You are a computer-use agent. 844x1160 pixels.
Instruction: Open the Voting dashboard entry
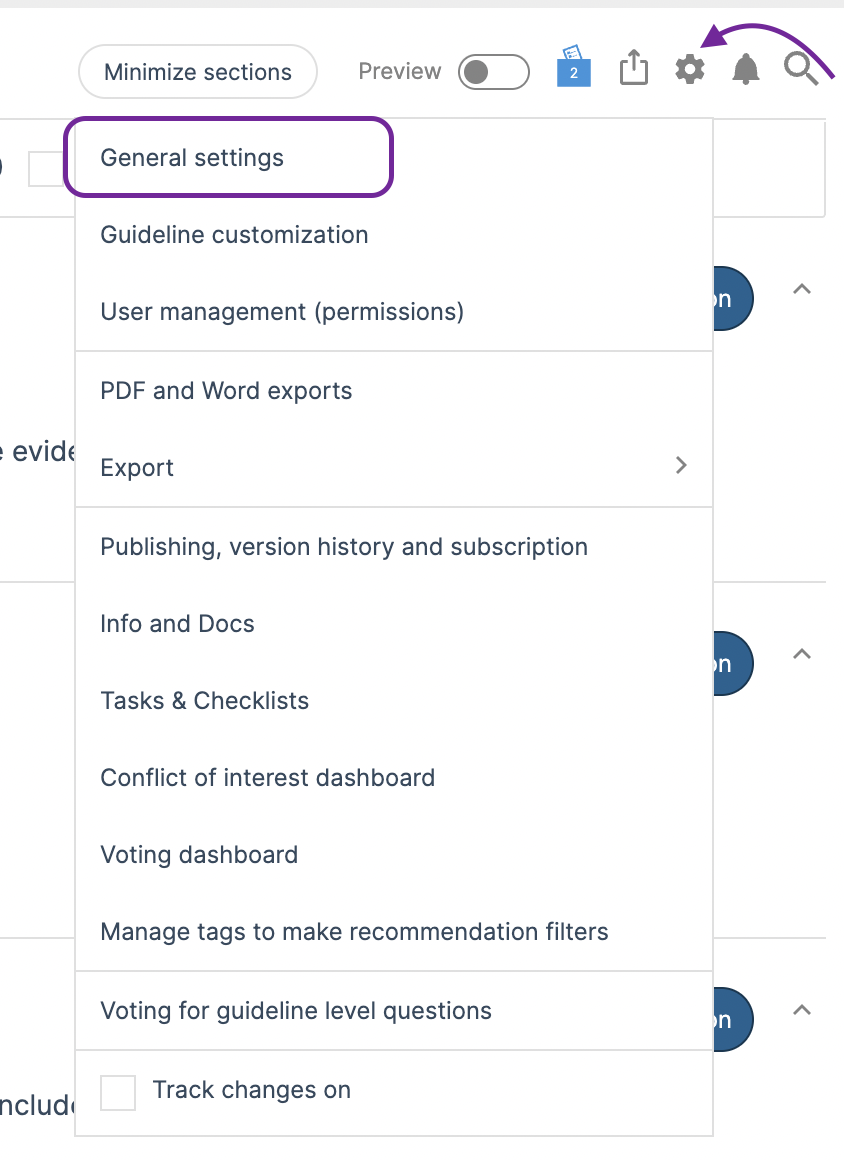pos(199,855)
